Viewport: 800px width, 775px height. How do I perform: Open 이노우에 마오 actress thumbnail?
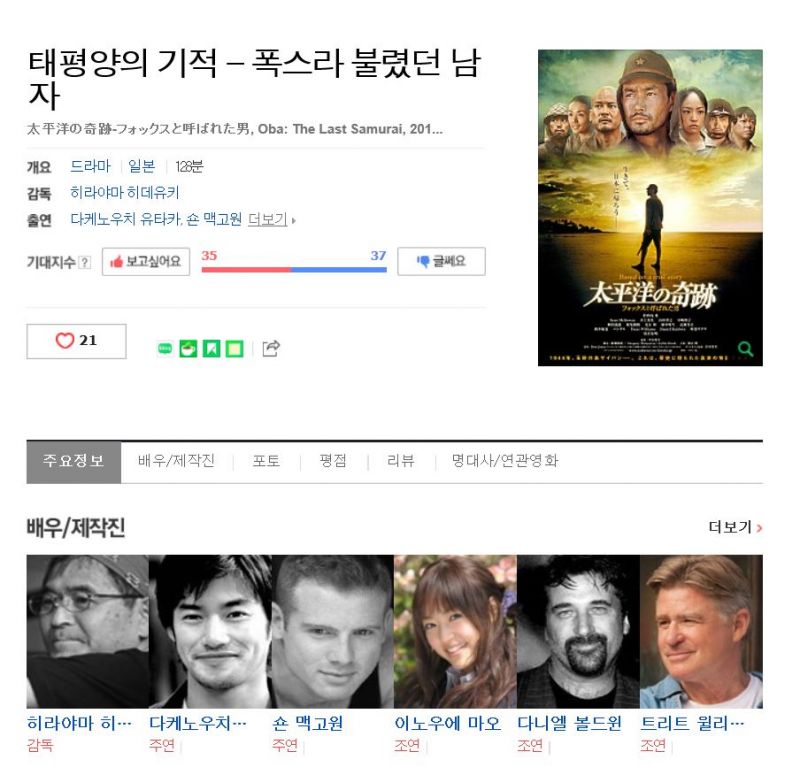click(455, 631)
